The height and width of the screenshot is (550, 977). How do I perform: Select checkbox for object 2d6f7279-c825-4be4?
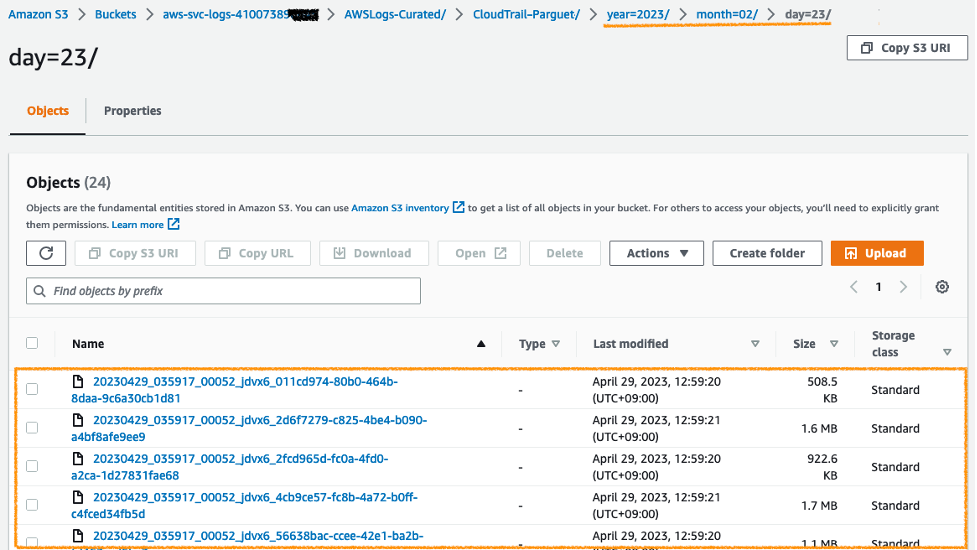(32, 428)
